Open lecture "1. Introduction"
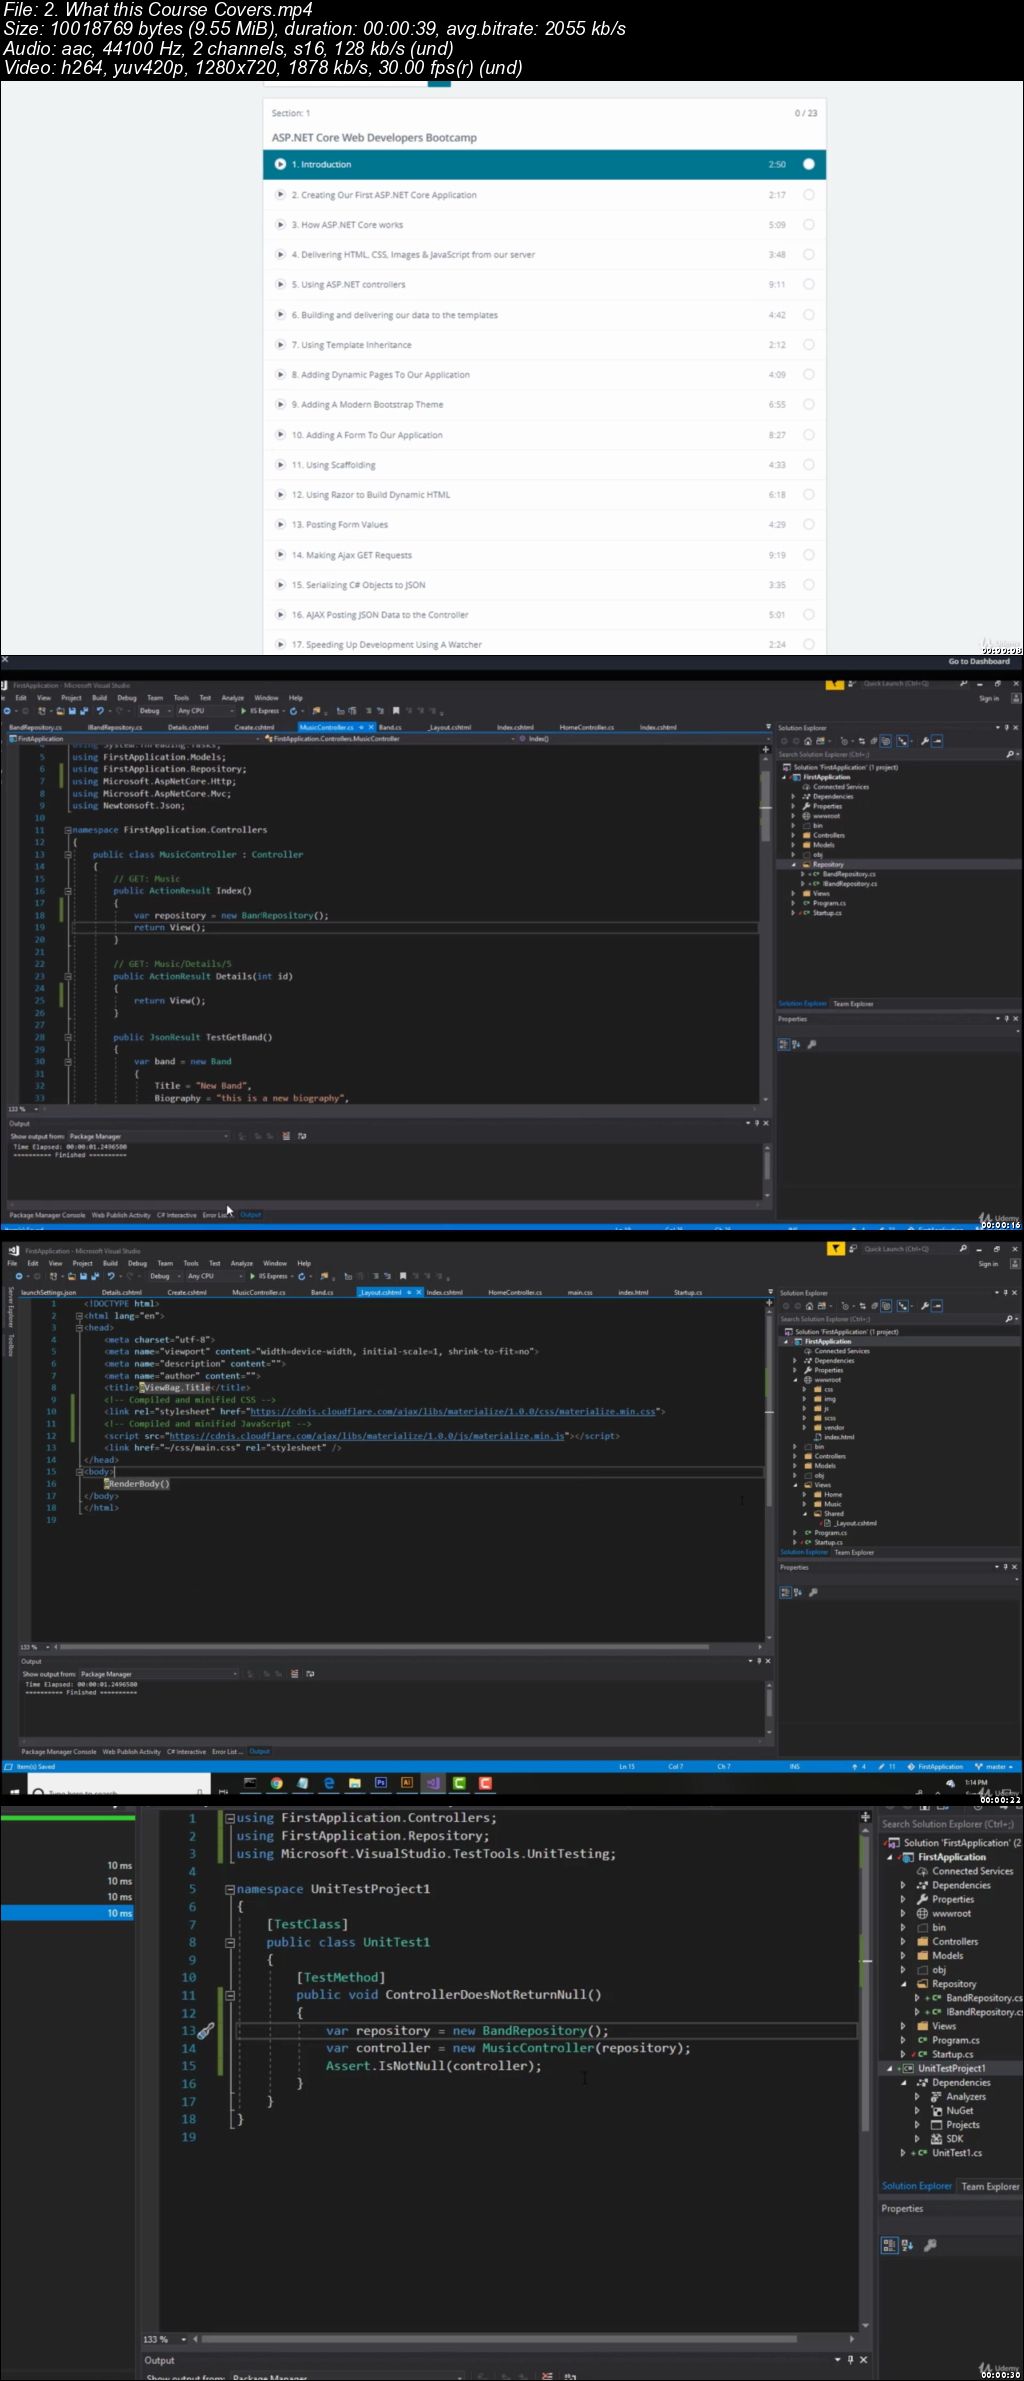Screen dimensions: 1024x2381 [x=544, y=164]
